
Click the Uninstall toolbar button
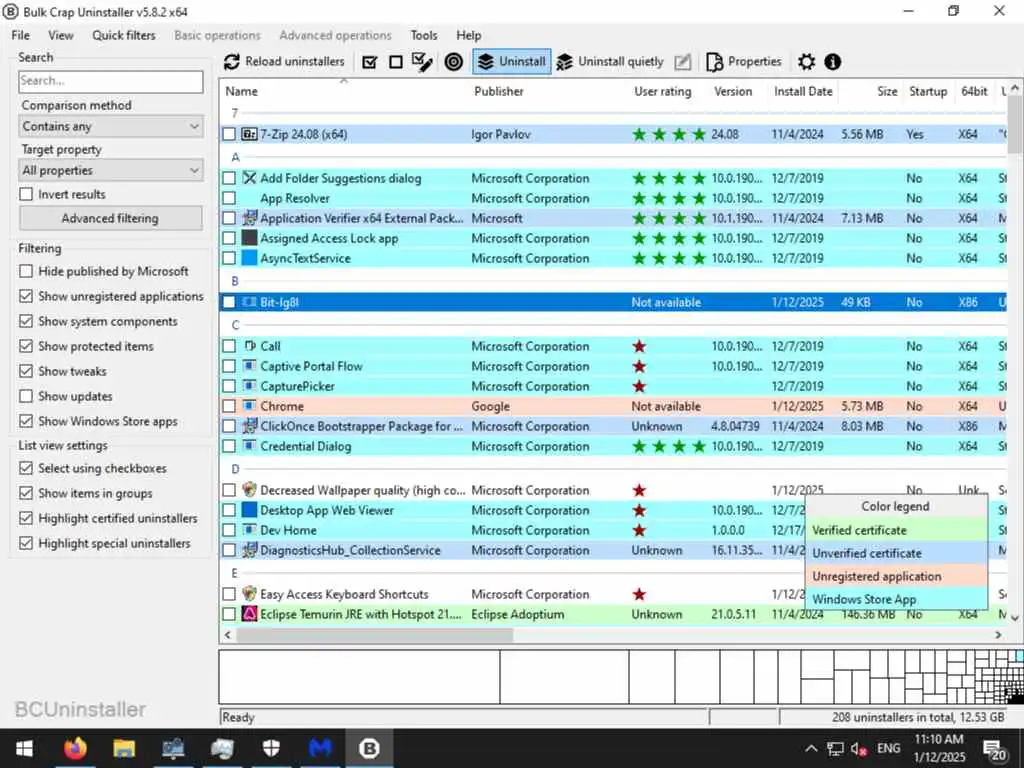[x=511, y=61]
